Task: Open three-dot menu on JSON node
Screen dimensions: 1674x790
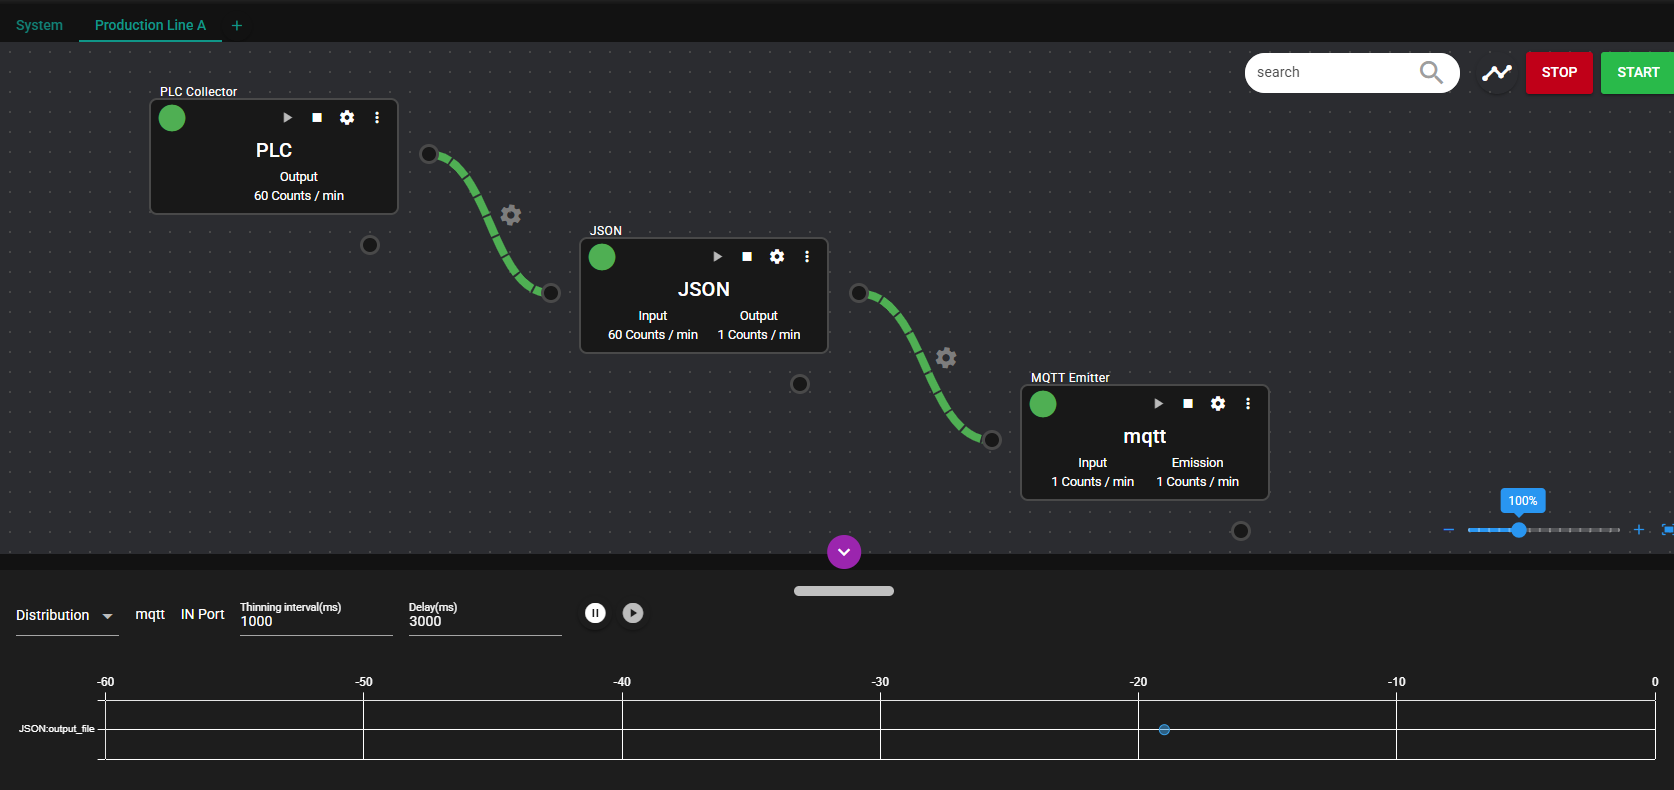Action: pyautogui.click(x=807, y=257)
